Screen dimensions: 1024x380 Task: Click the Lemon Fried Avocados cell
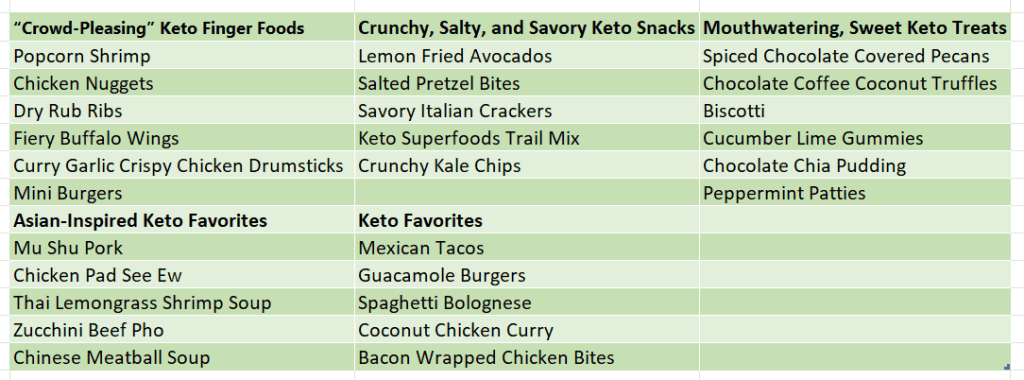coord(527,56)
